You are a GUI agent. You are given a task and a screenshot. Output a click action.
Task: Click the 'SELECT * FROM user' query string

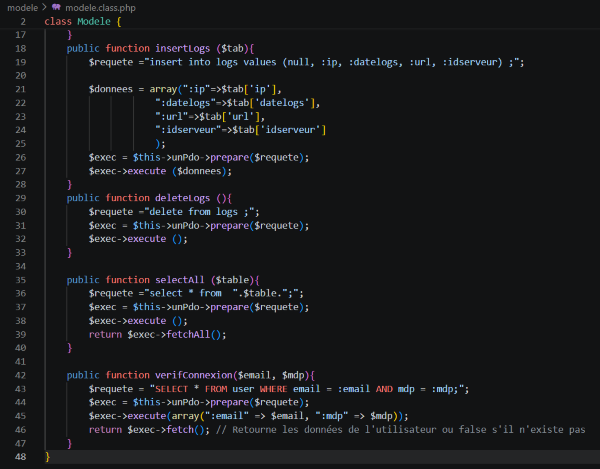pyautogui.click(x=307, y=389)
